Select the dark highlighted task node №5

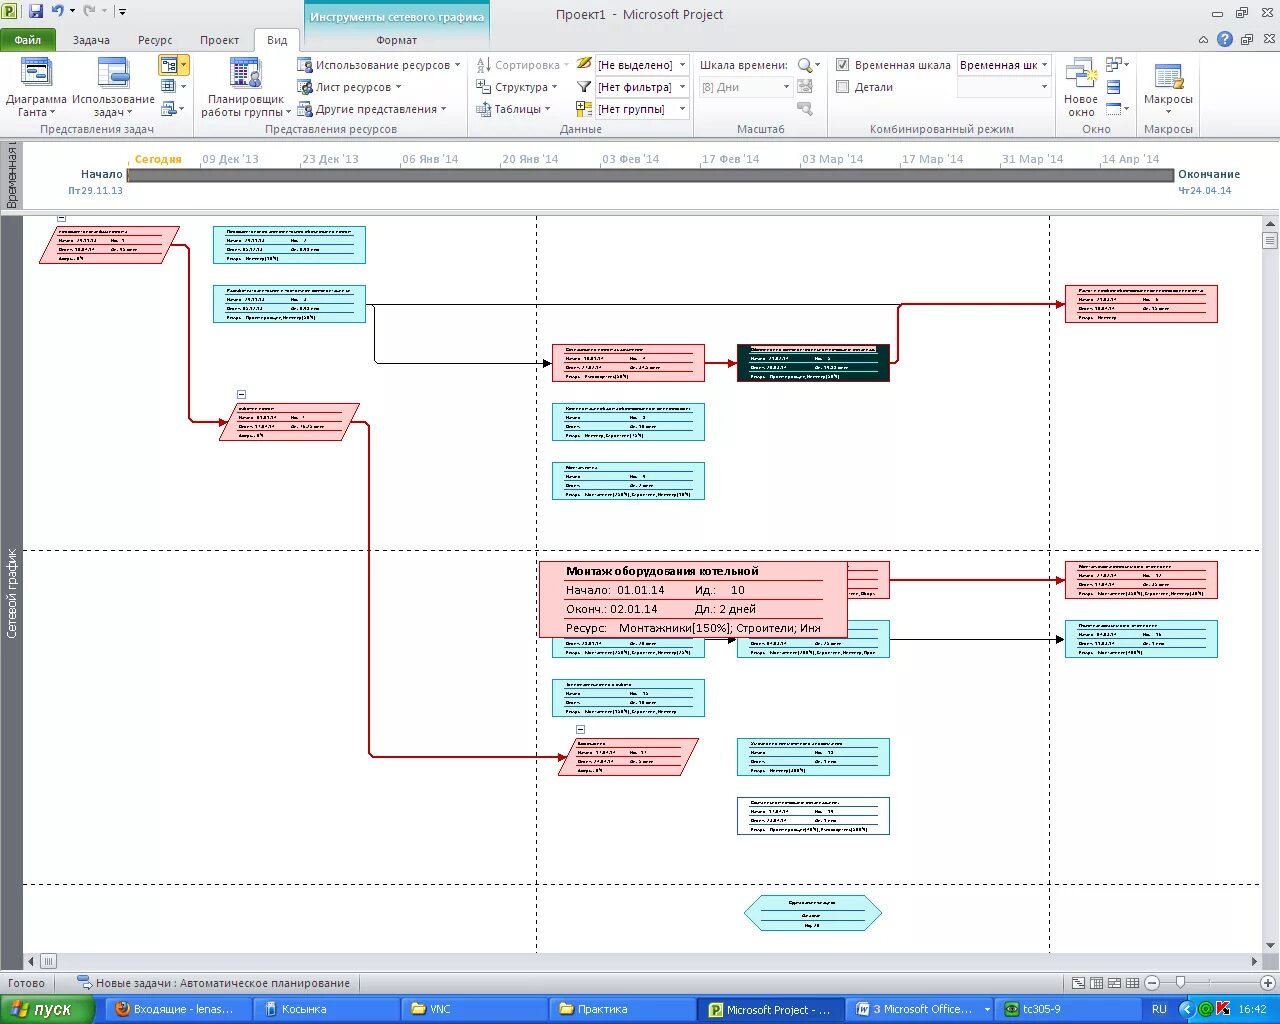[x=813, y=363]
